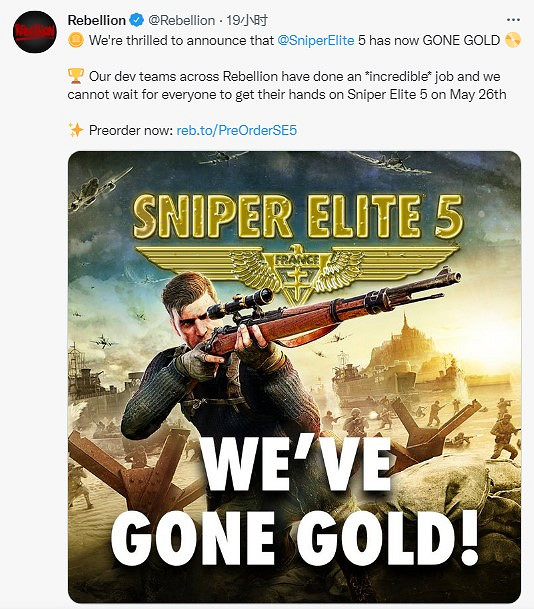534x609 pixels.
Task: Open the @SniperElite mention link
Action: tap(316, 40)
